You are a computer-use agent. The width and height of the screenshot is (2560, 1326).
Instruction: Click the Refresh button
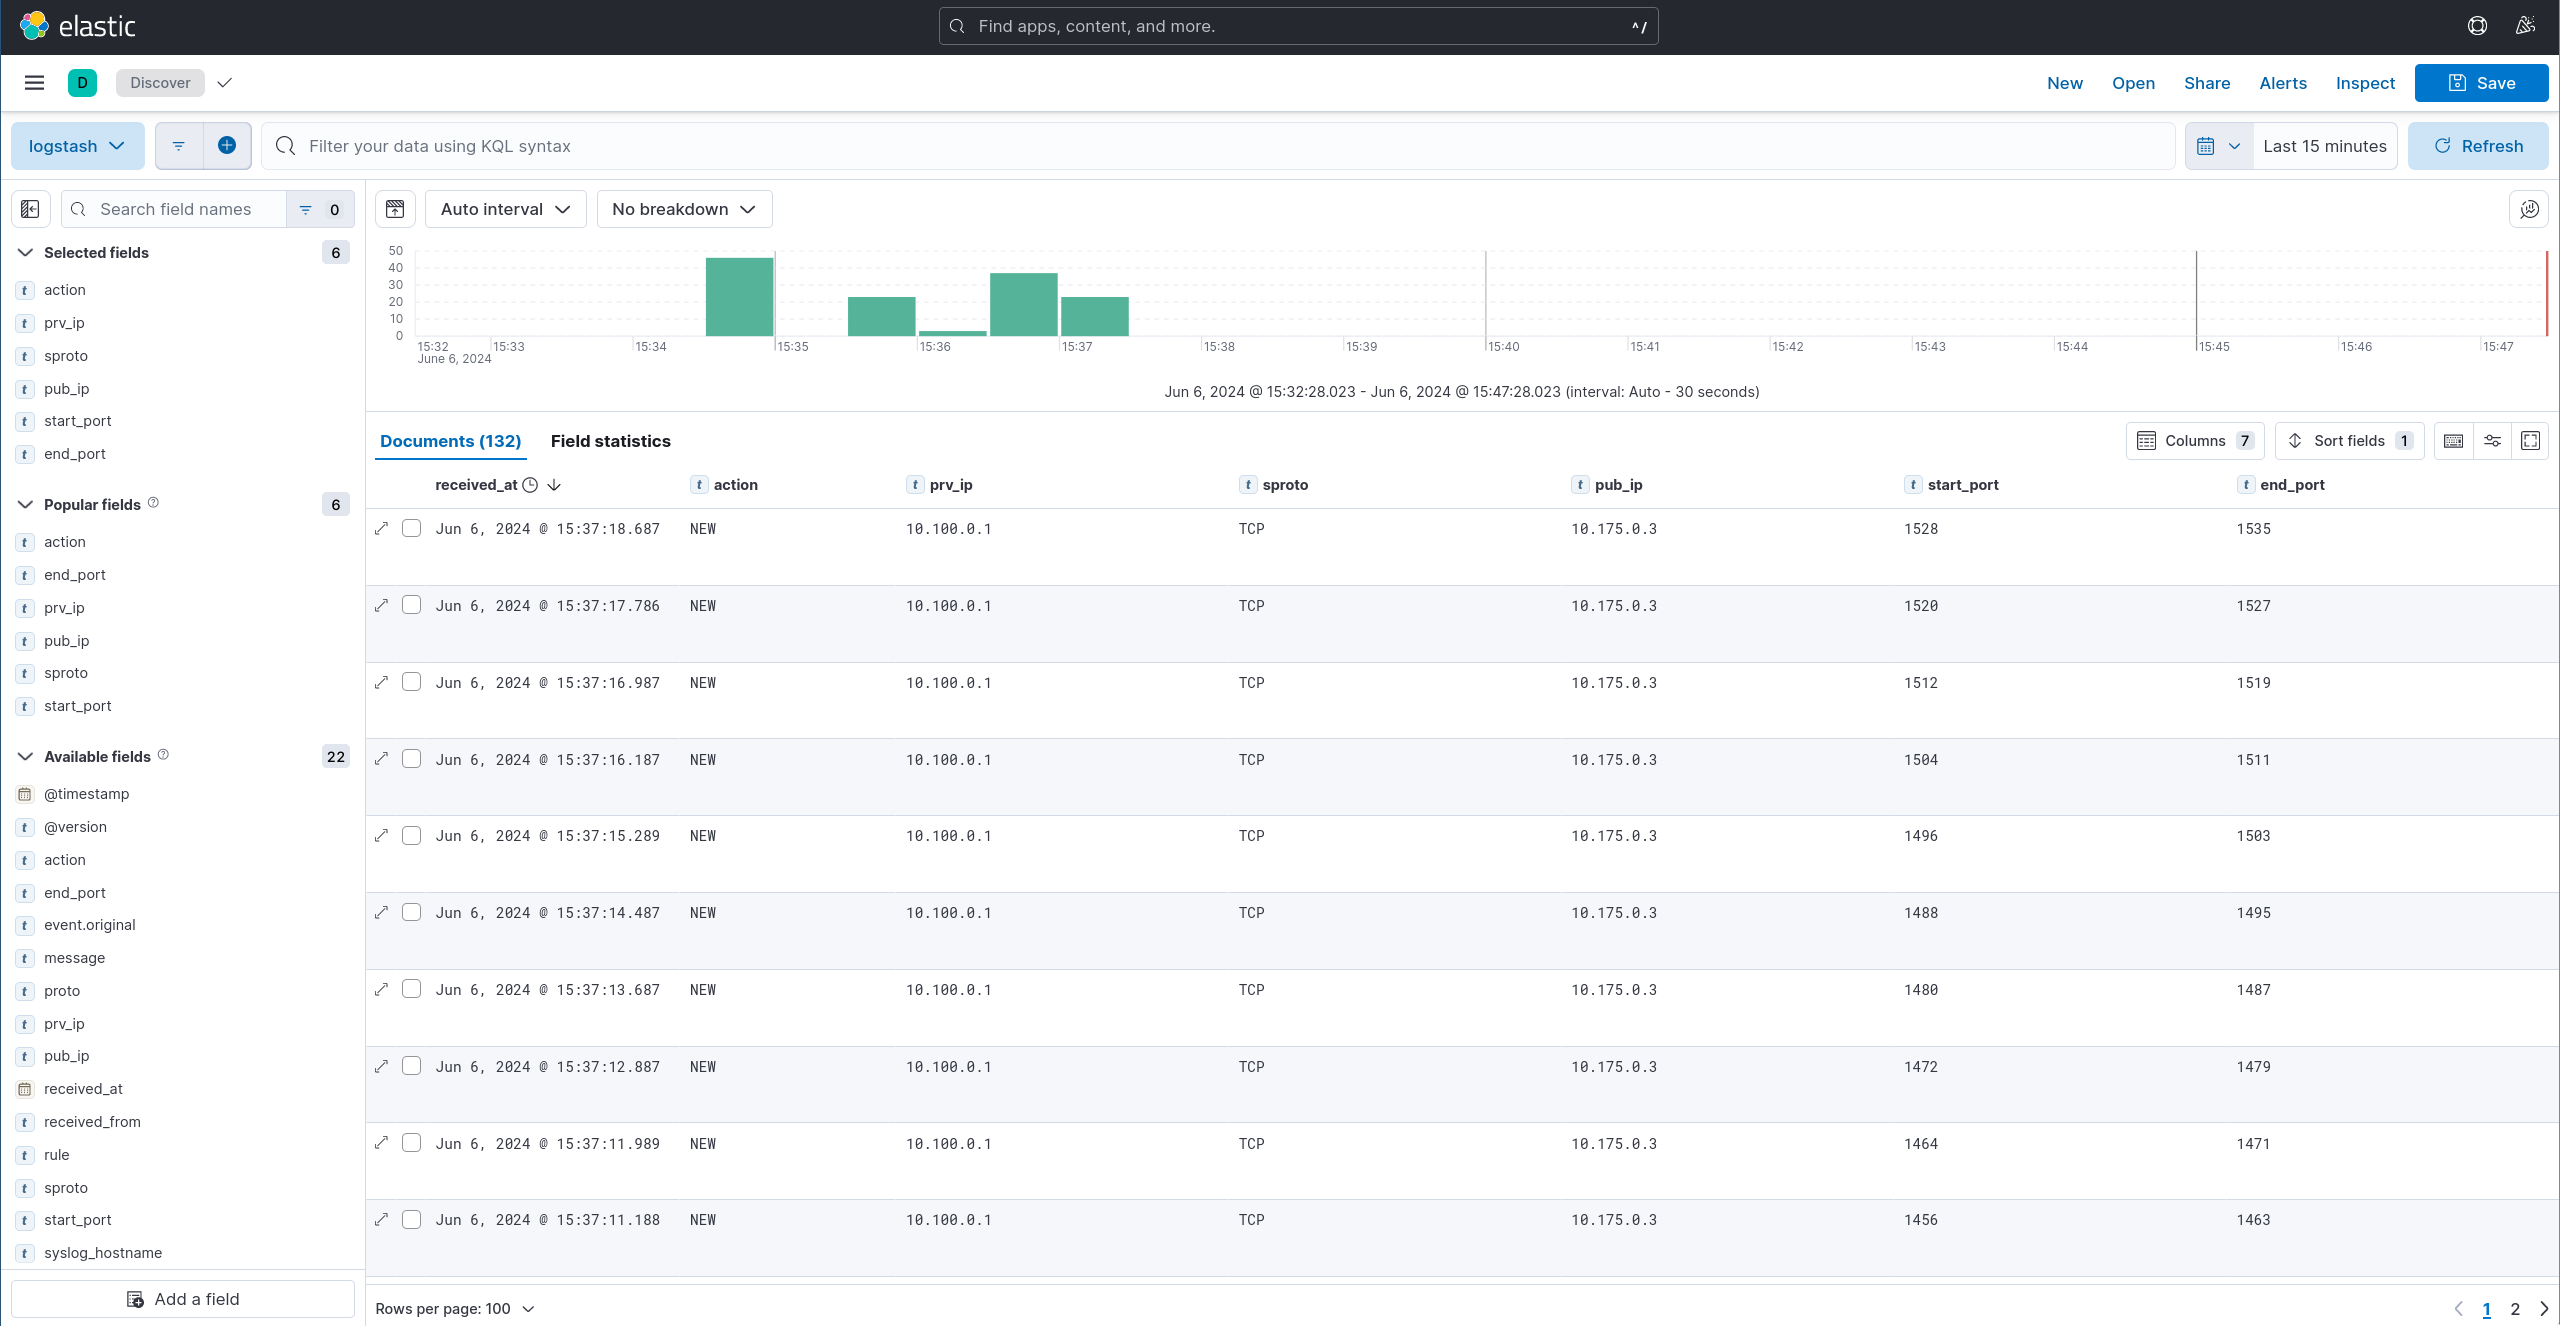point(2477,146)
